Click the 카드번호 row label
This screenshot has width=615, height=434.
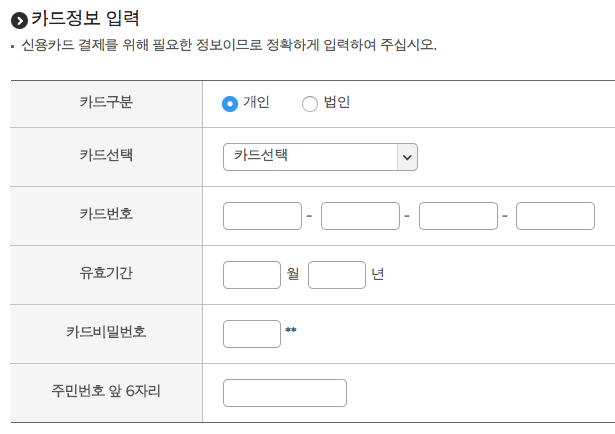pyautogui.click(x=106, y=214)
